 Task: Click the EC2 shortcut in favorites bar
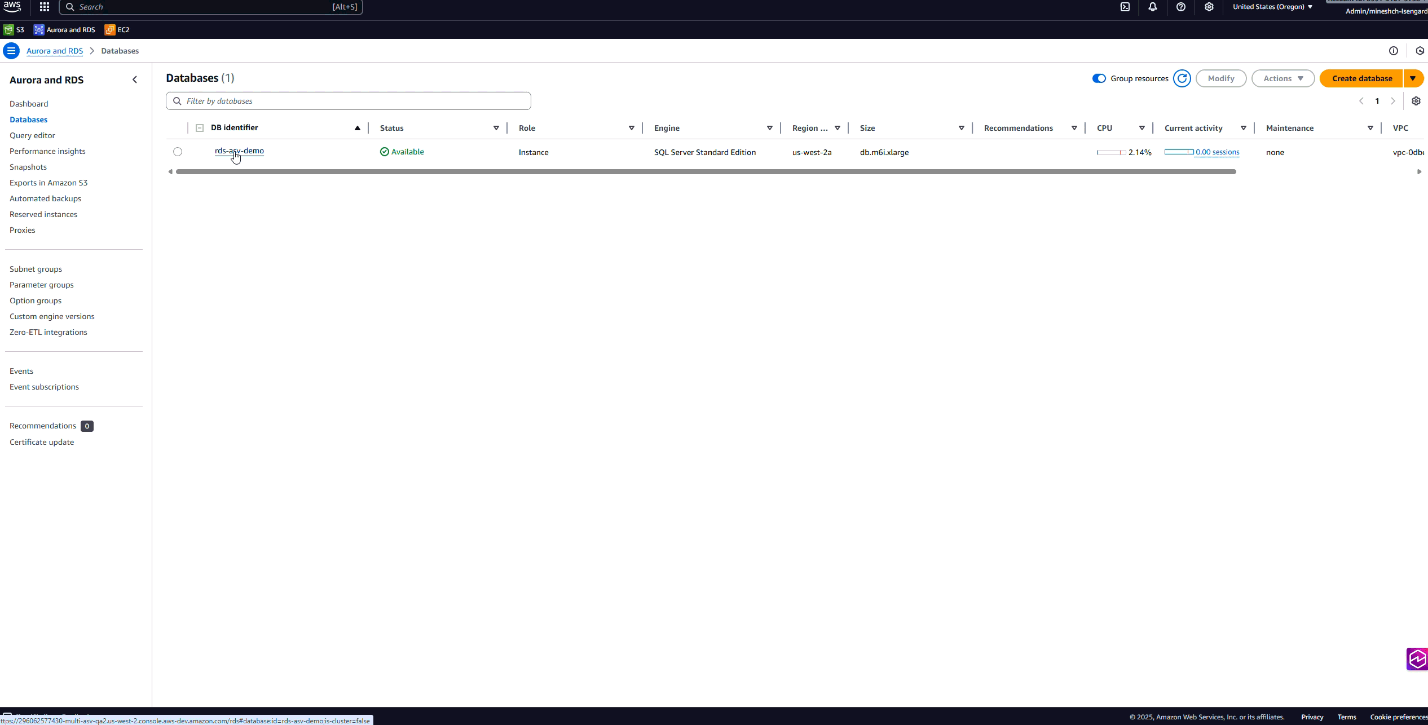pos(117,30)
